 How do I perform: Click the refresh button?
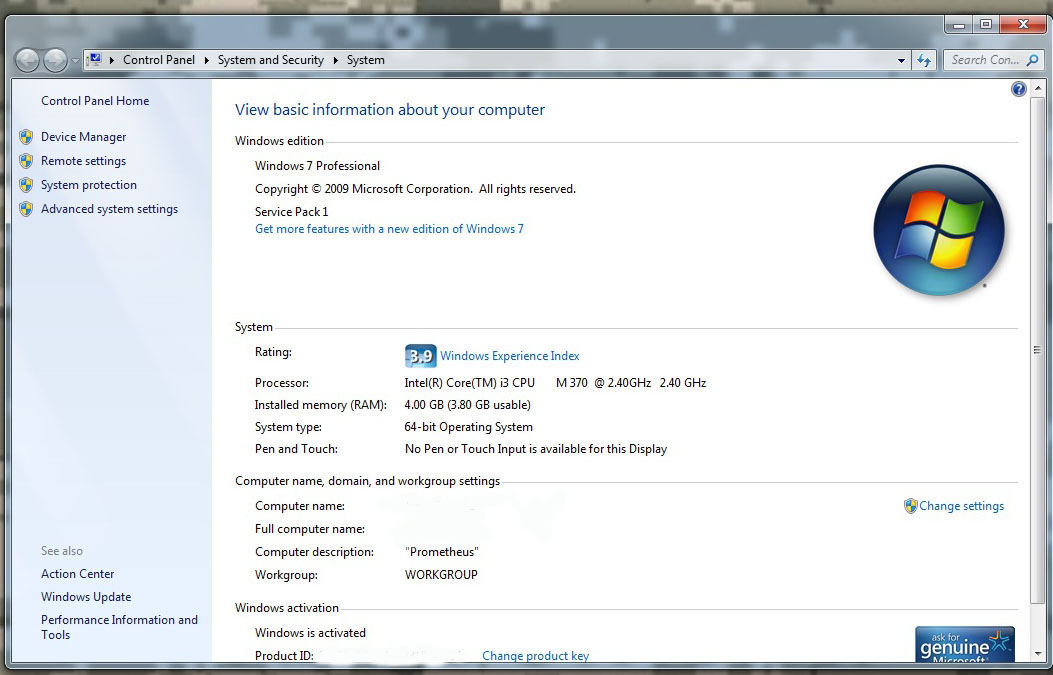coord(924,60)
